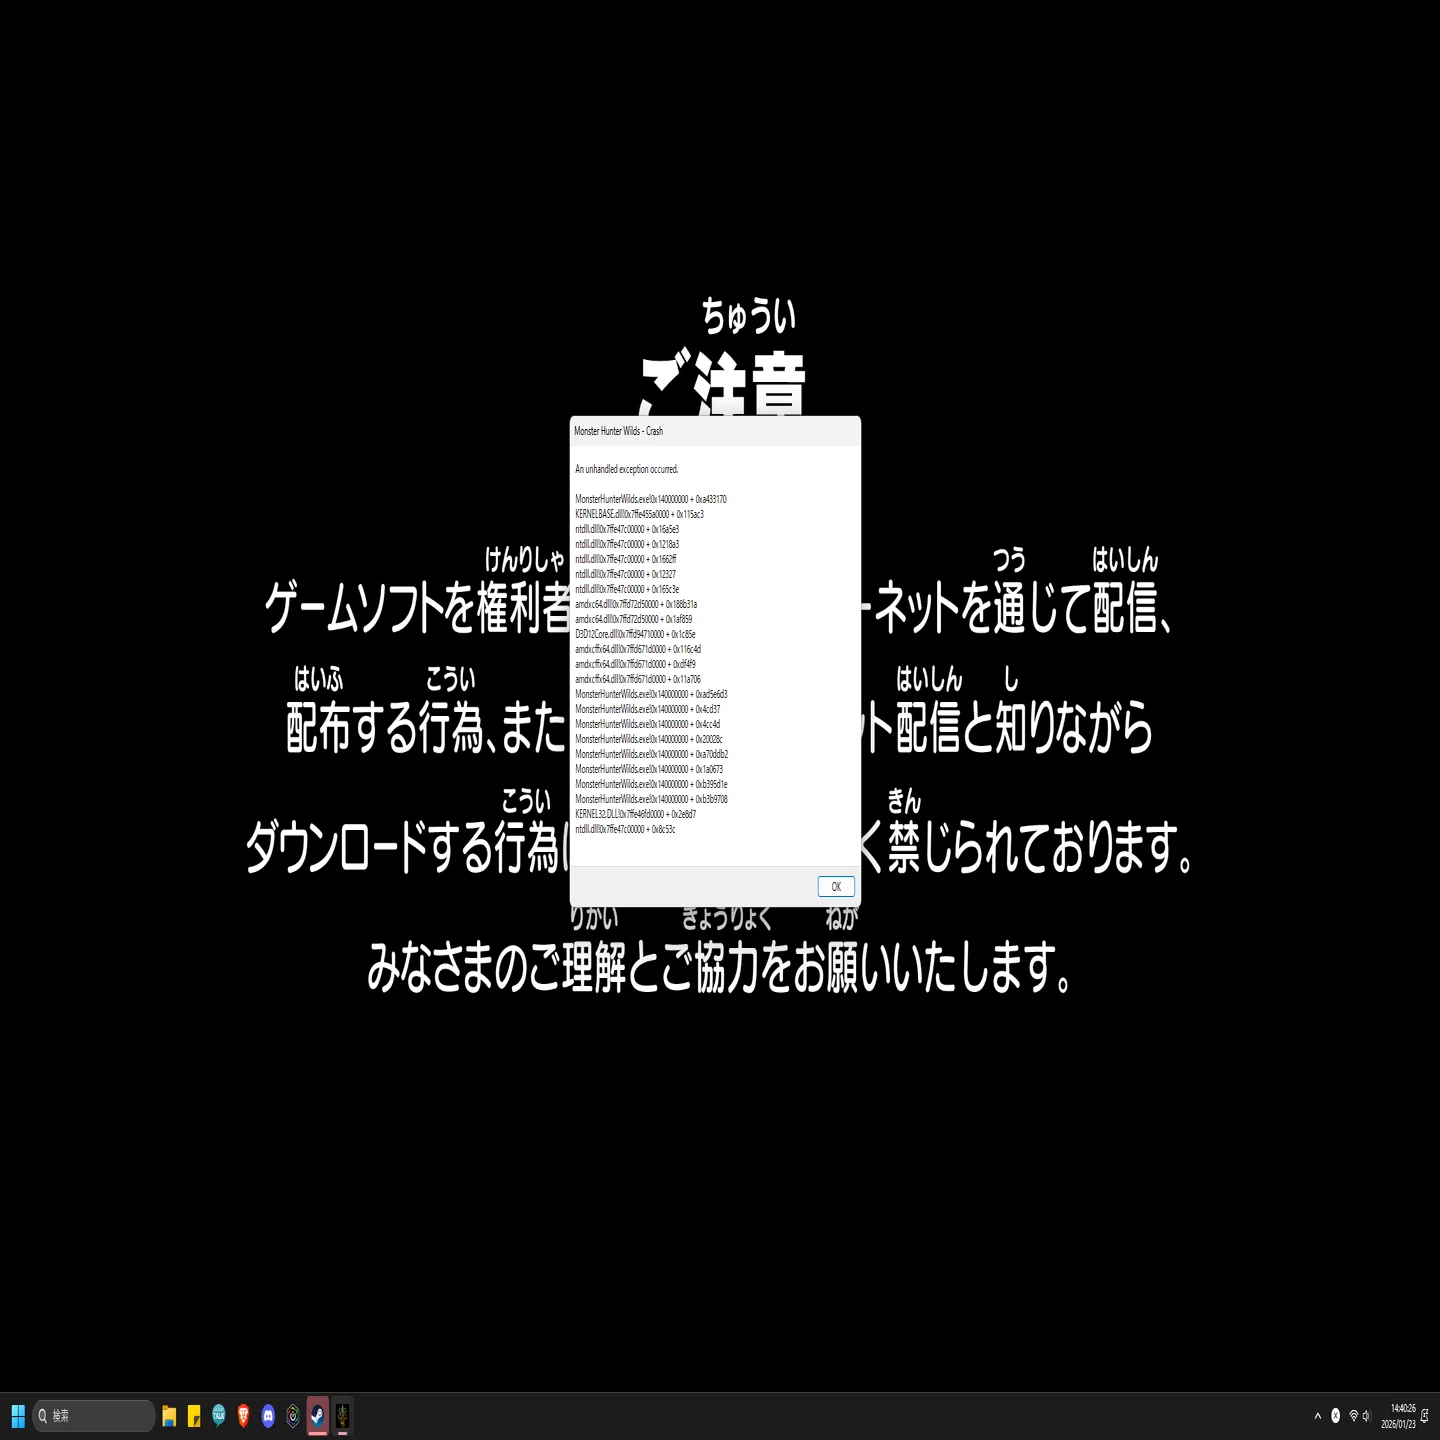Open Discord from the taskbar
The image size is (1440, 1440).
tap(268, 1416)
